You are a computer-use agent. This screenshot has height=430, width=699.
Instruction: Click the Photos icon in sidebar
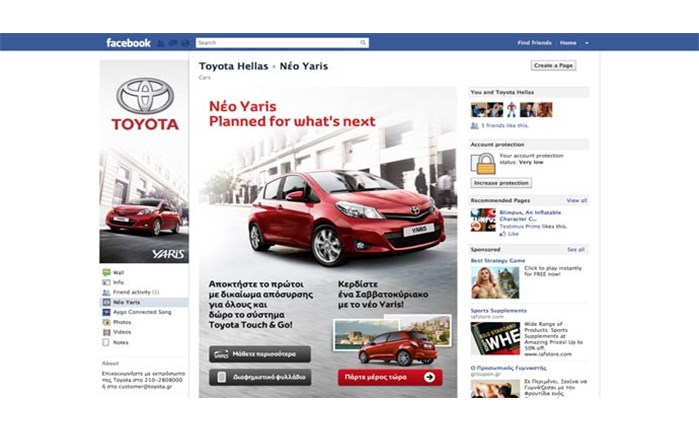coord(106,322)
